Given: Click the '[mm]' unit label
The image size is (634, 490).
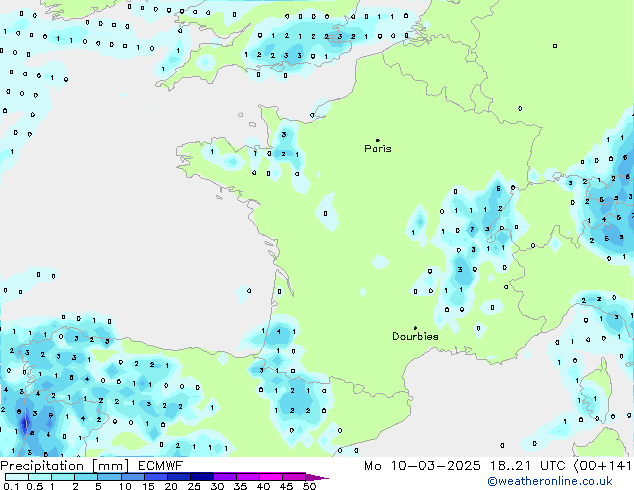Looking at the screenshot, I should tap(111, 466).
